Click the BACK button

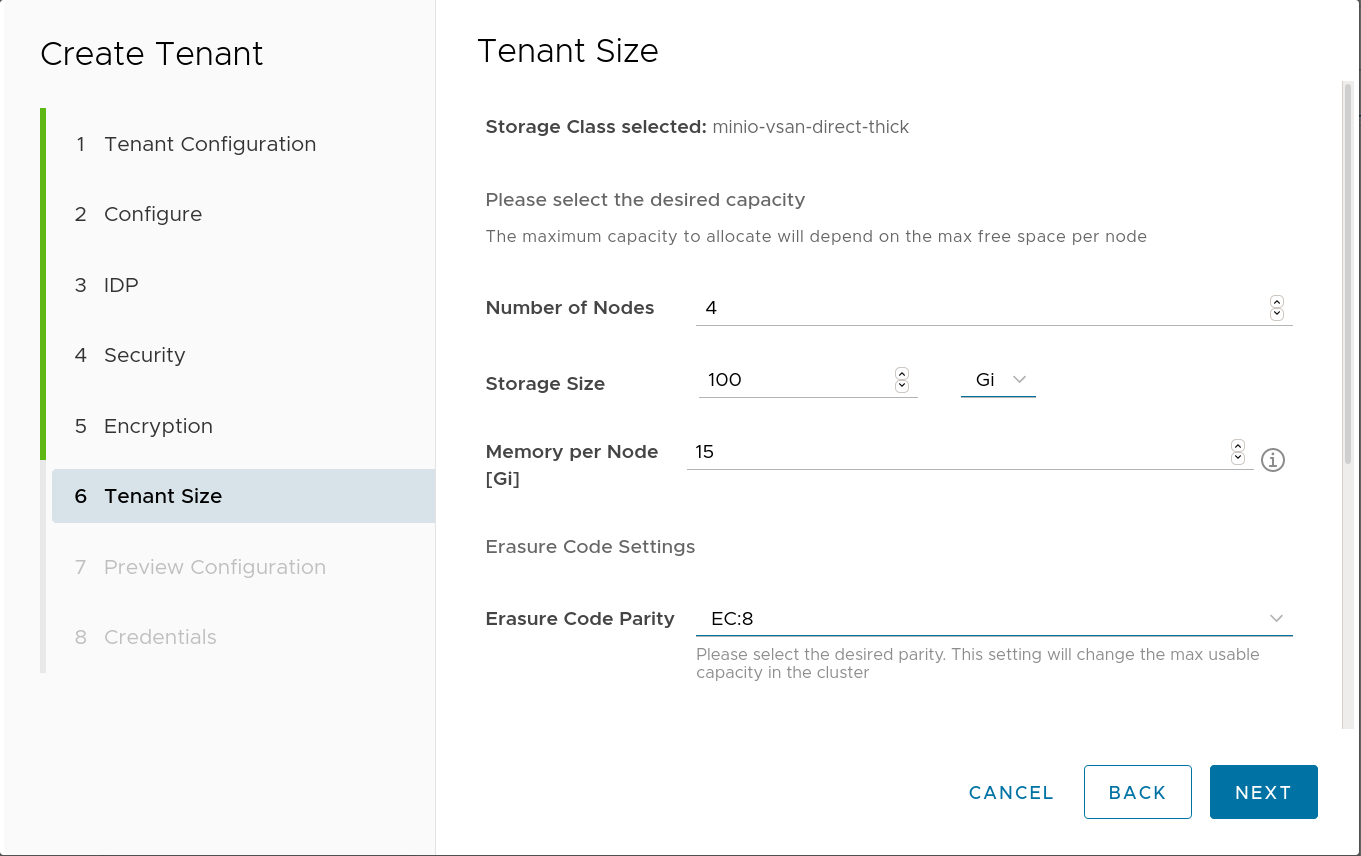pos(1137,791)
